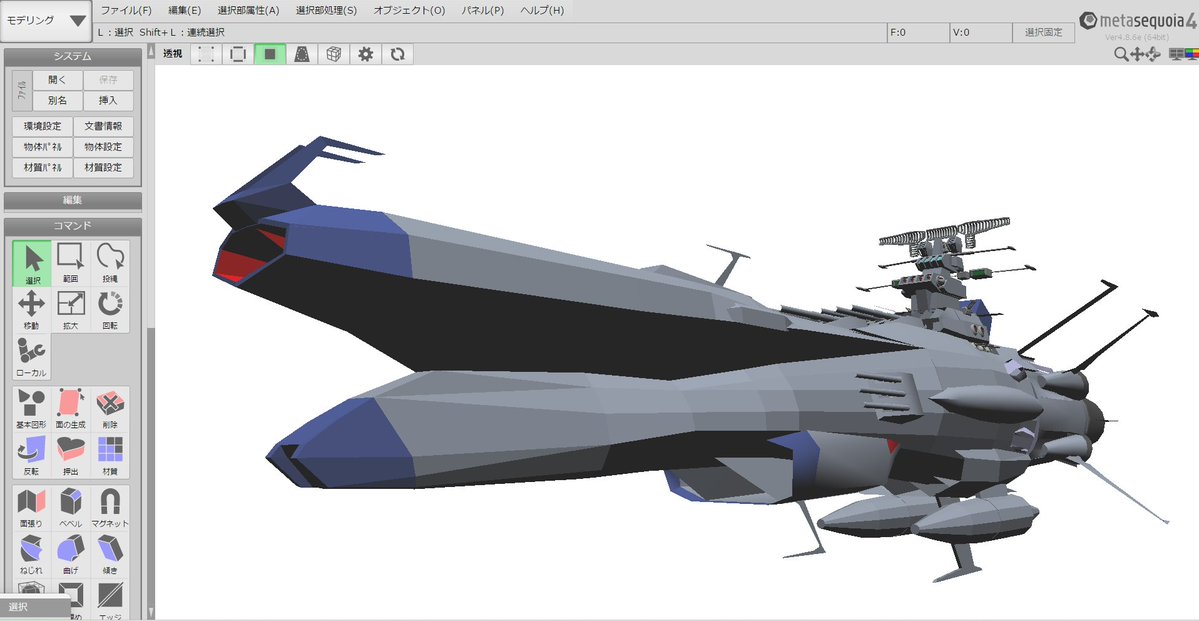Collapse the システム panel header

pyautogui.click(x=73, y=57)
